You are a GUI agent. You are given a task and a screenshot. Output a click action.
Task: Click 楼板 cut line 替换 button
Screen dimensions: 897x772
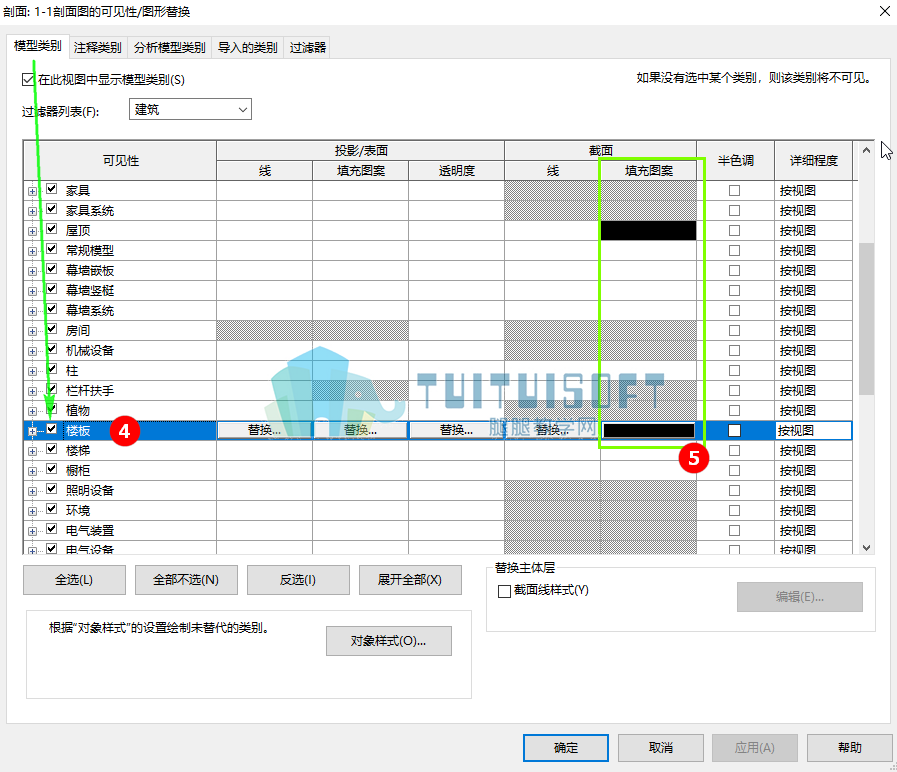553,430
